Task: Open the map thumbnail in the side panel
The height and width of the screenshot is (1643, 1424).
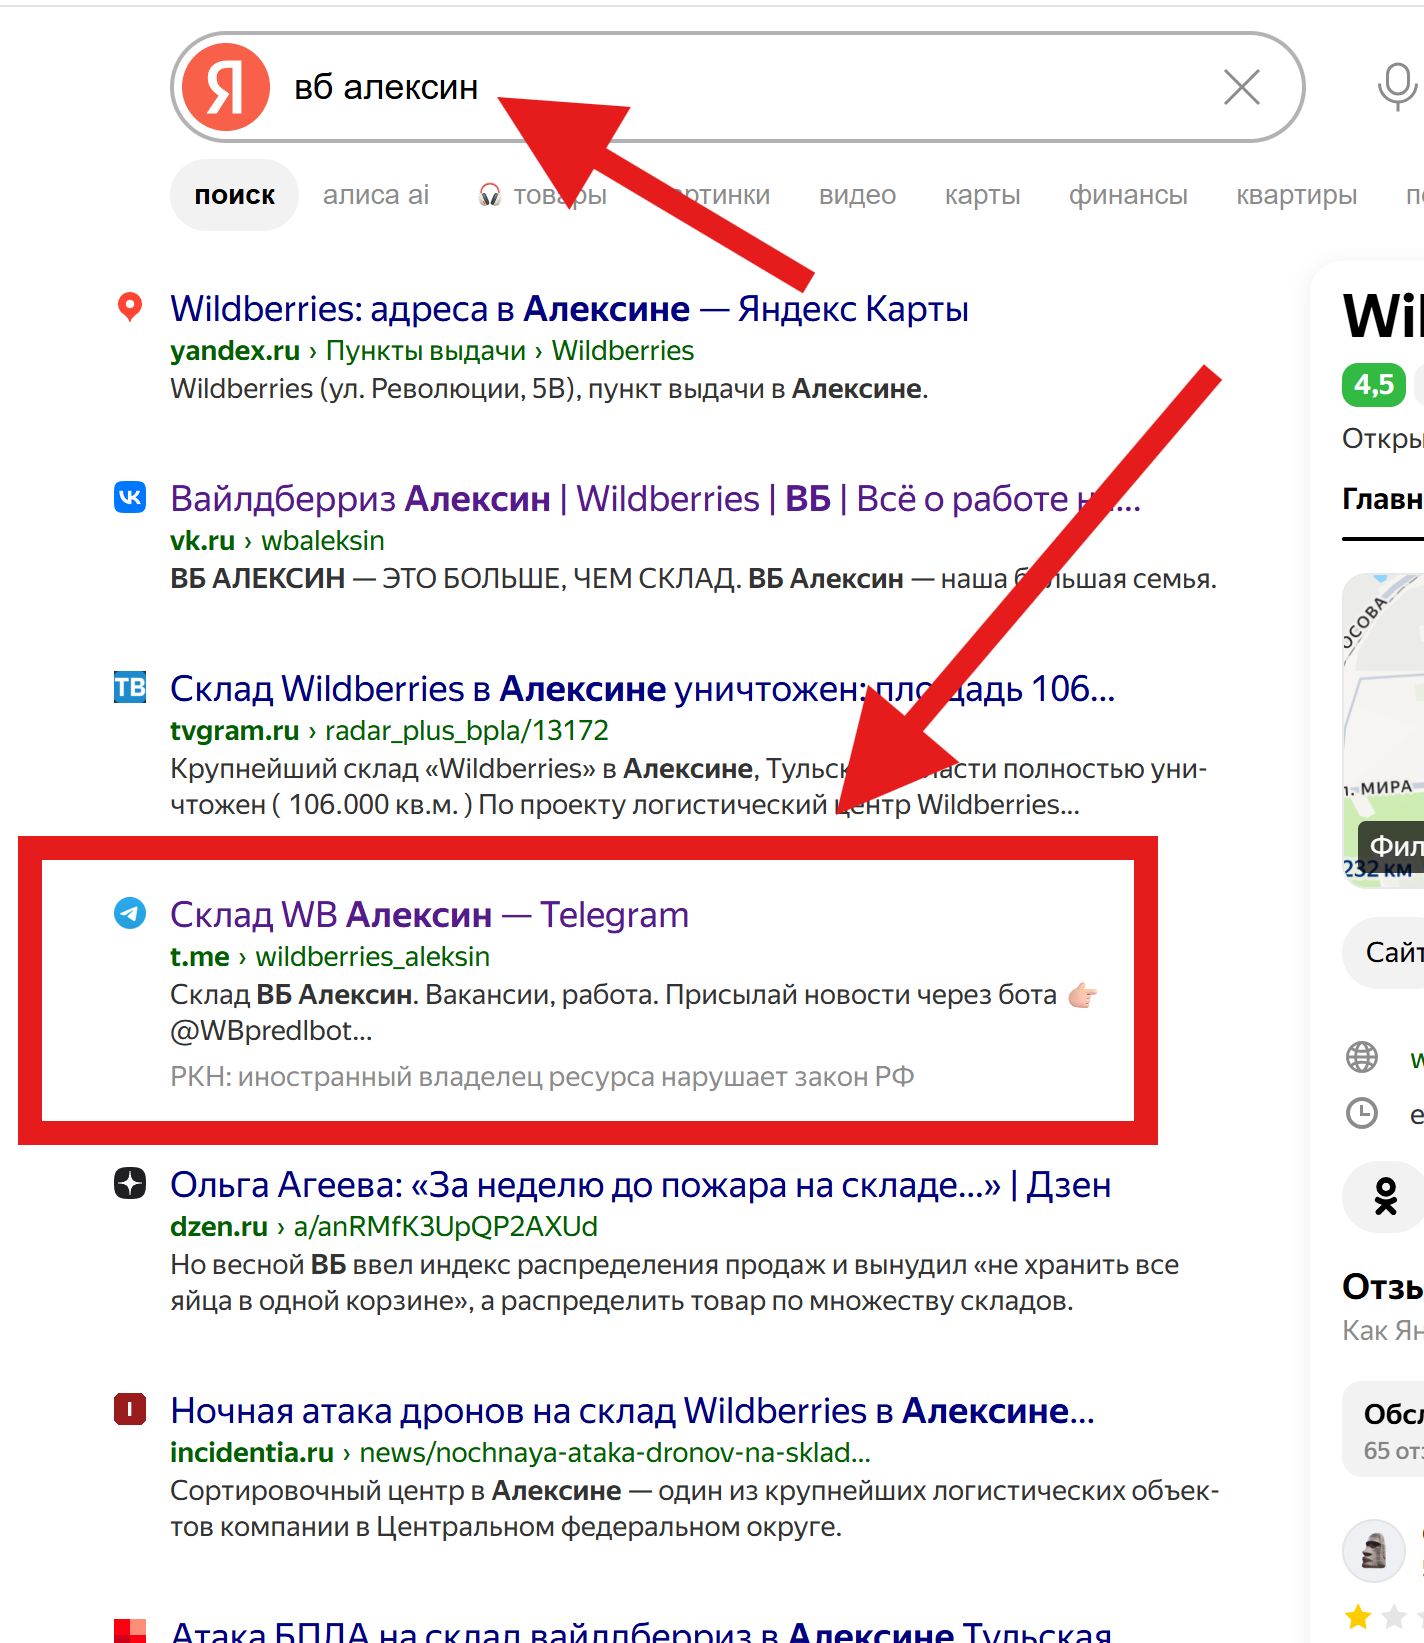Action: tap(1383, 730)
